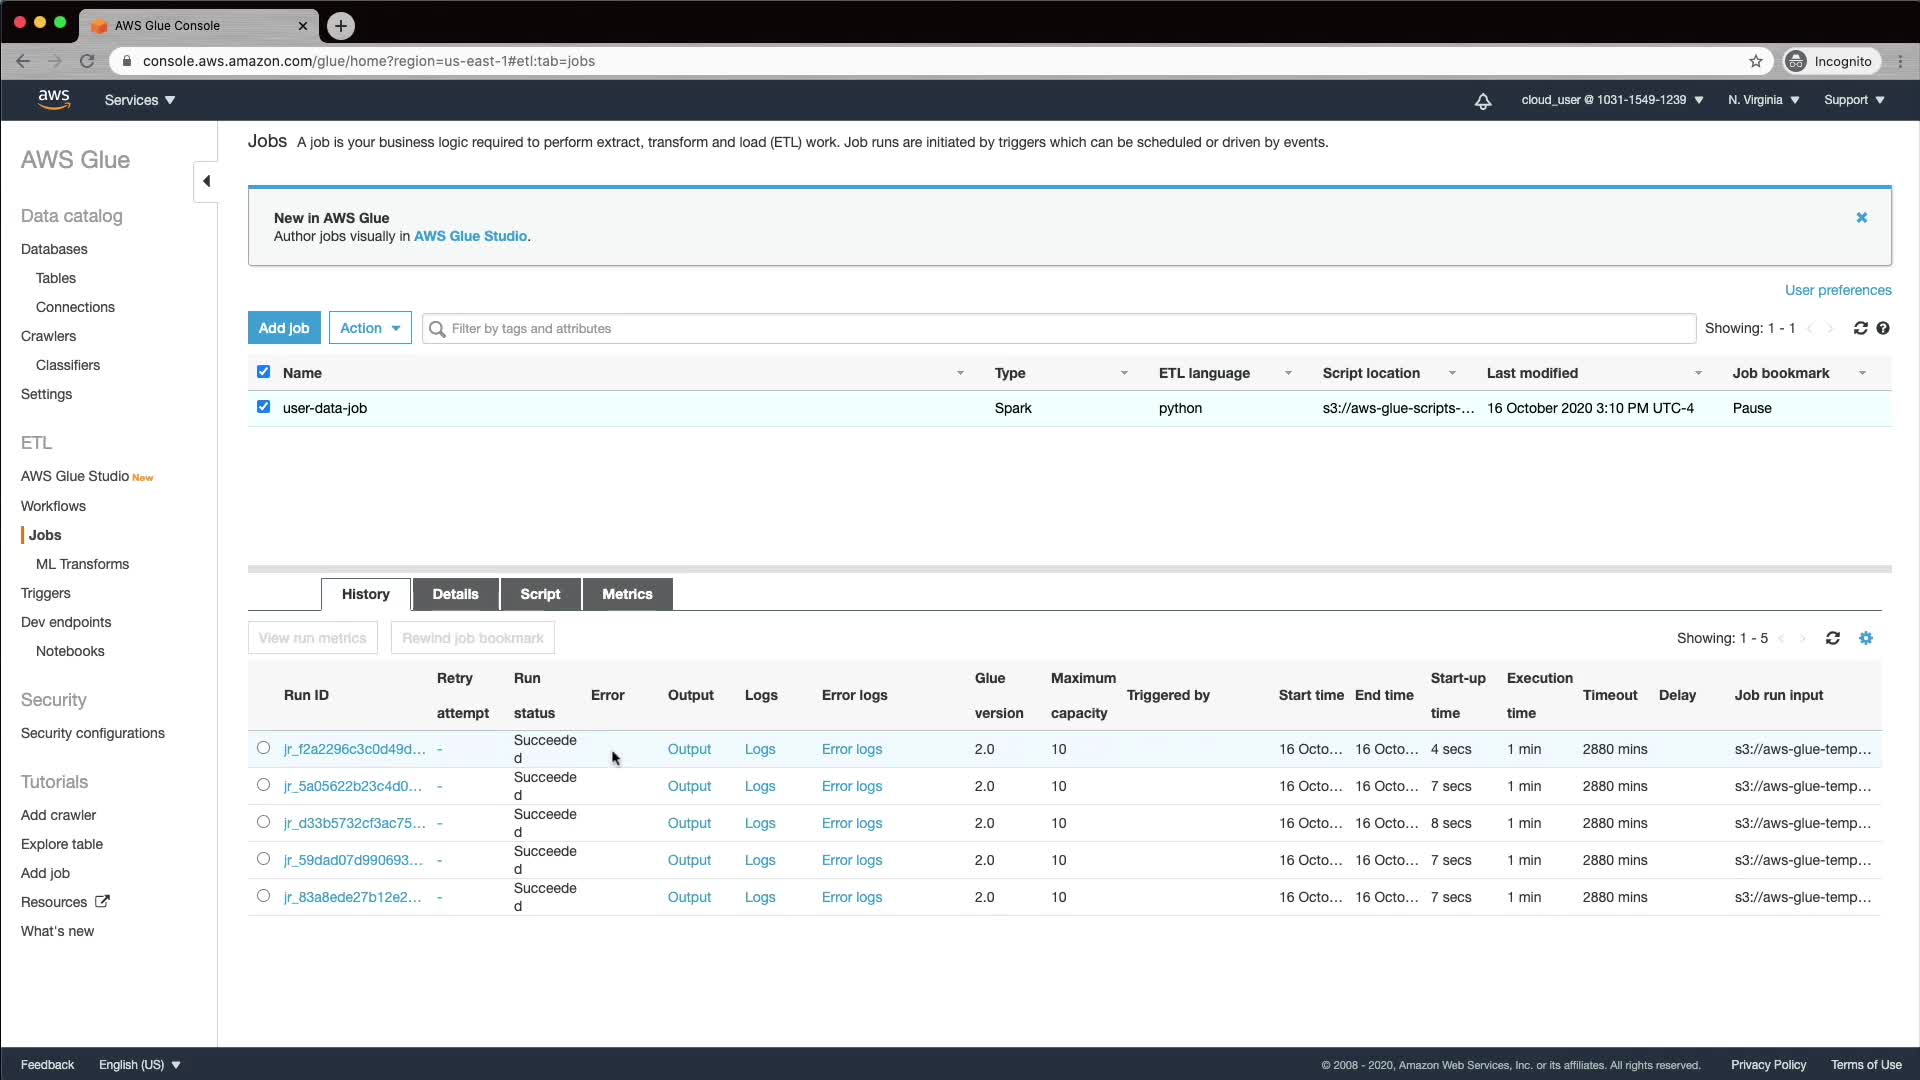Click the Add job button
Viewport: 1920px width, 1080px height.
(x=284, y=328)
